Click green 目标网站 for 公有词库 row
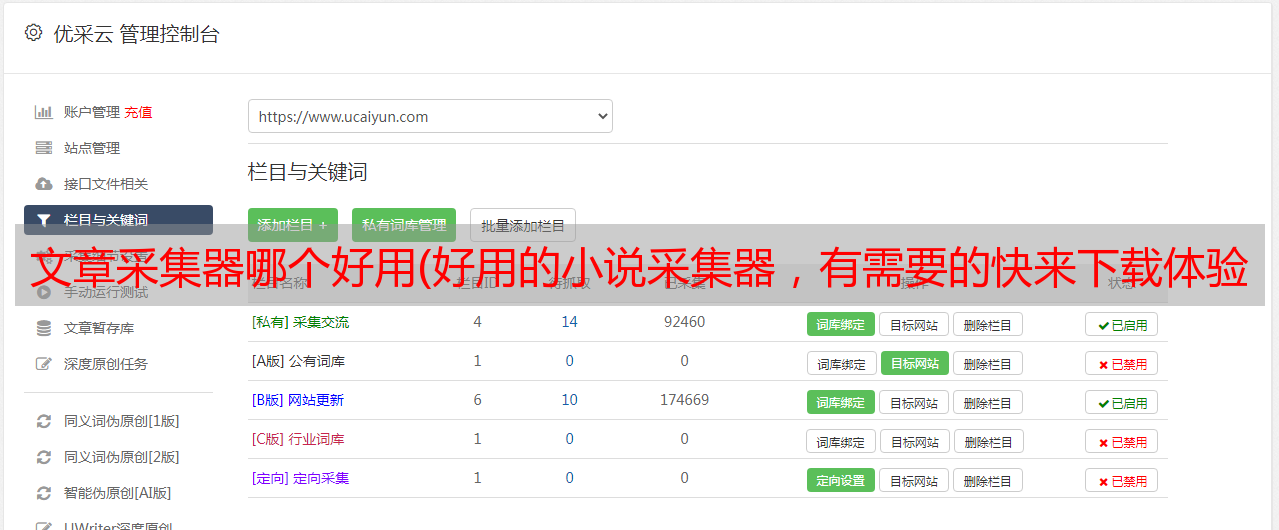Image resolution: width=1279 pixels, height=530 pixels. (914, 363)
